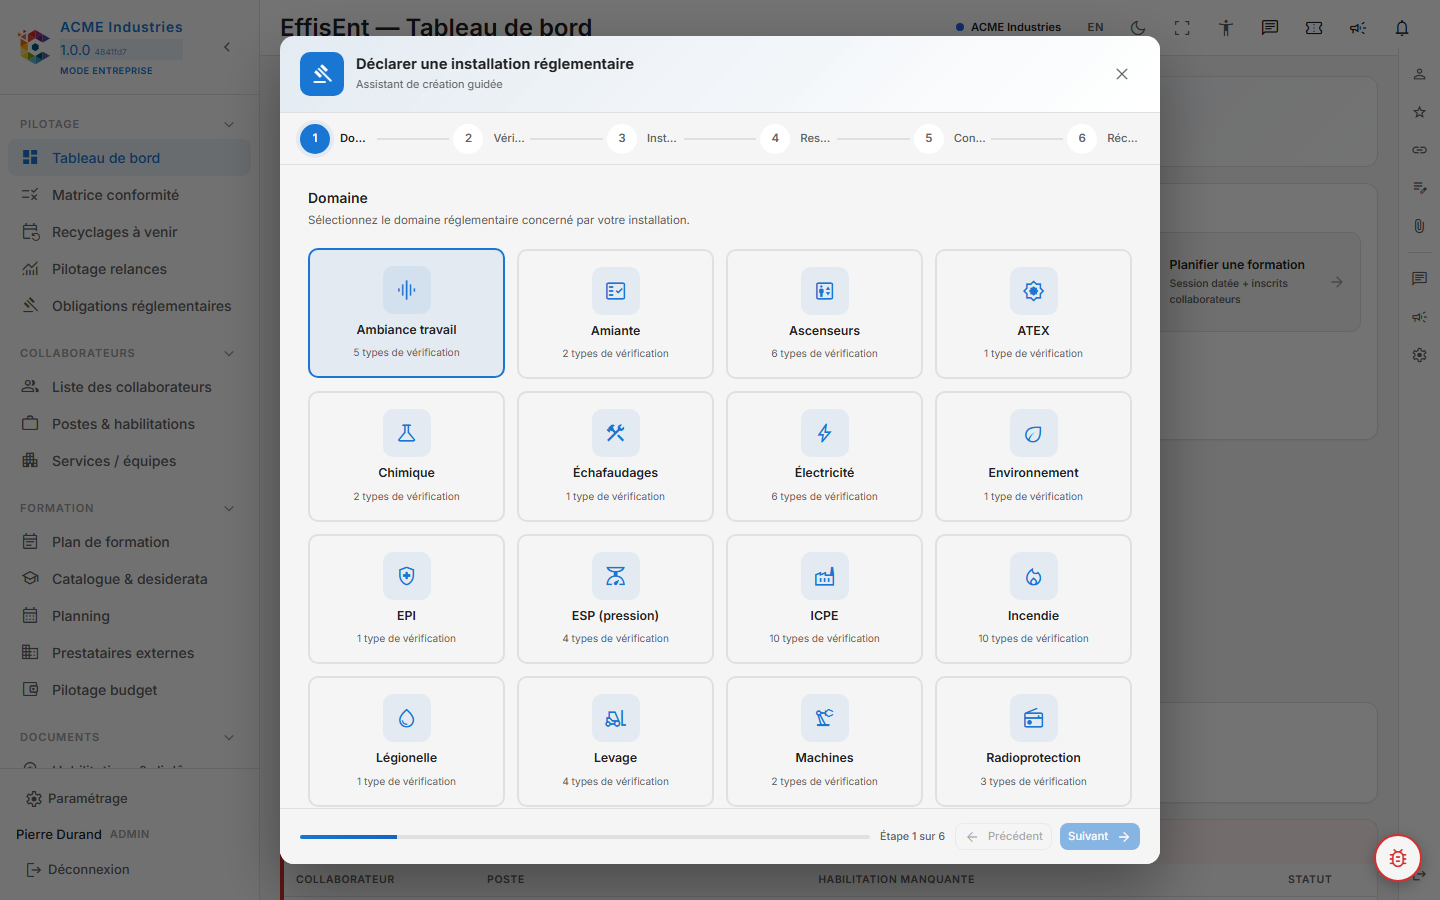
Task: Select the ATEX domain card
Action: pos(1033,314)
